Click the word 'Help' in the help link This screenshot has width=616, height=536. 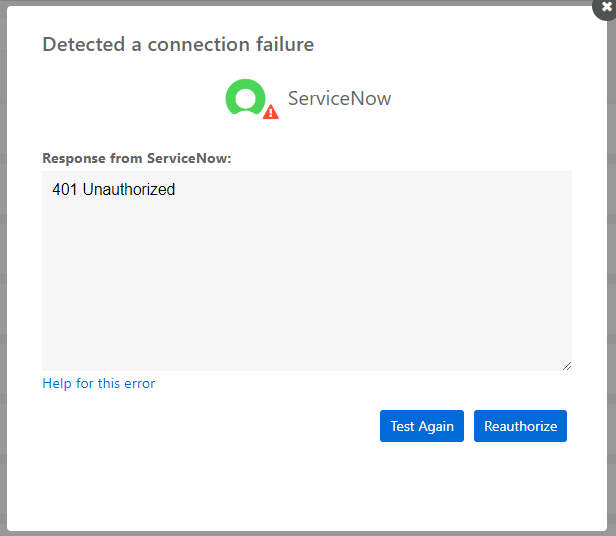(57, 383)
